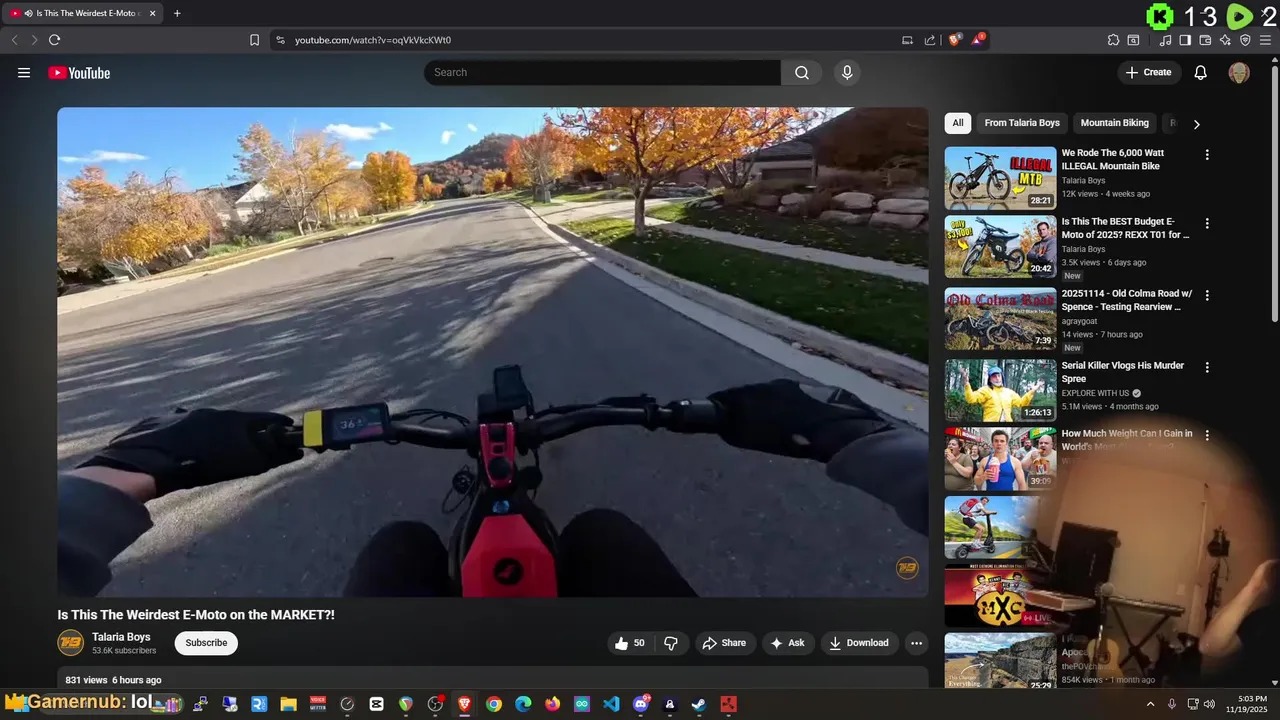Open options for BEST Budget E-Moto video
Viewport: 1280px width, 720px height.
(1207, 223)
